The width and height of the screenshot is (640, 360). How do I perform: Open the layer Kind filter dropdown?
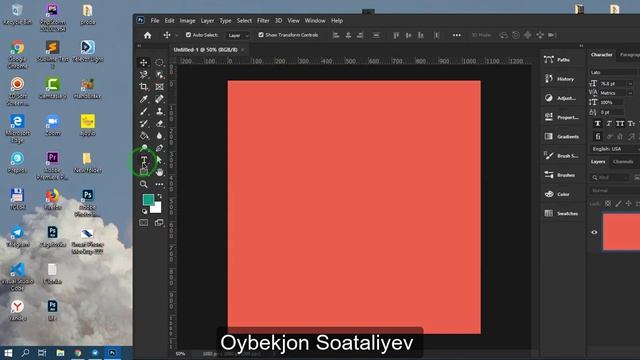tap(610, 178)
